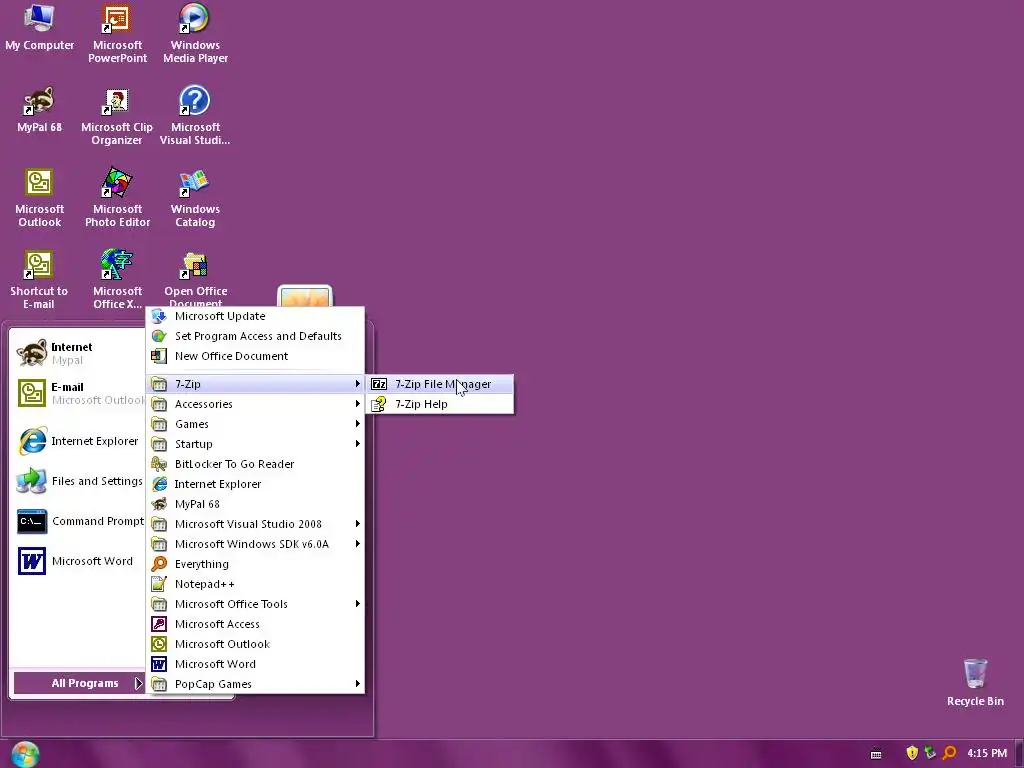Screen dimensions: 1024x768
Task: Launch MyPal 68 from programs menu
Action: [256, 504]
